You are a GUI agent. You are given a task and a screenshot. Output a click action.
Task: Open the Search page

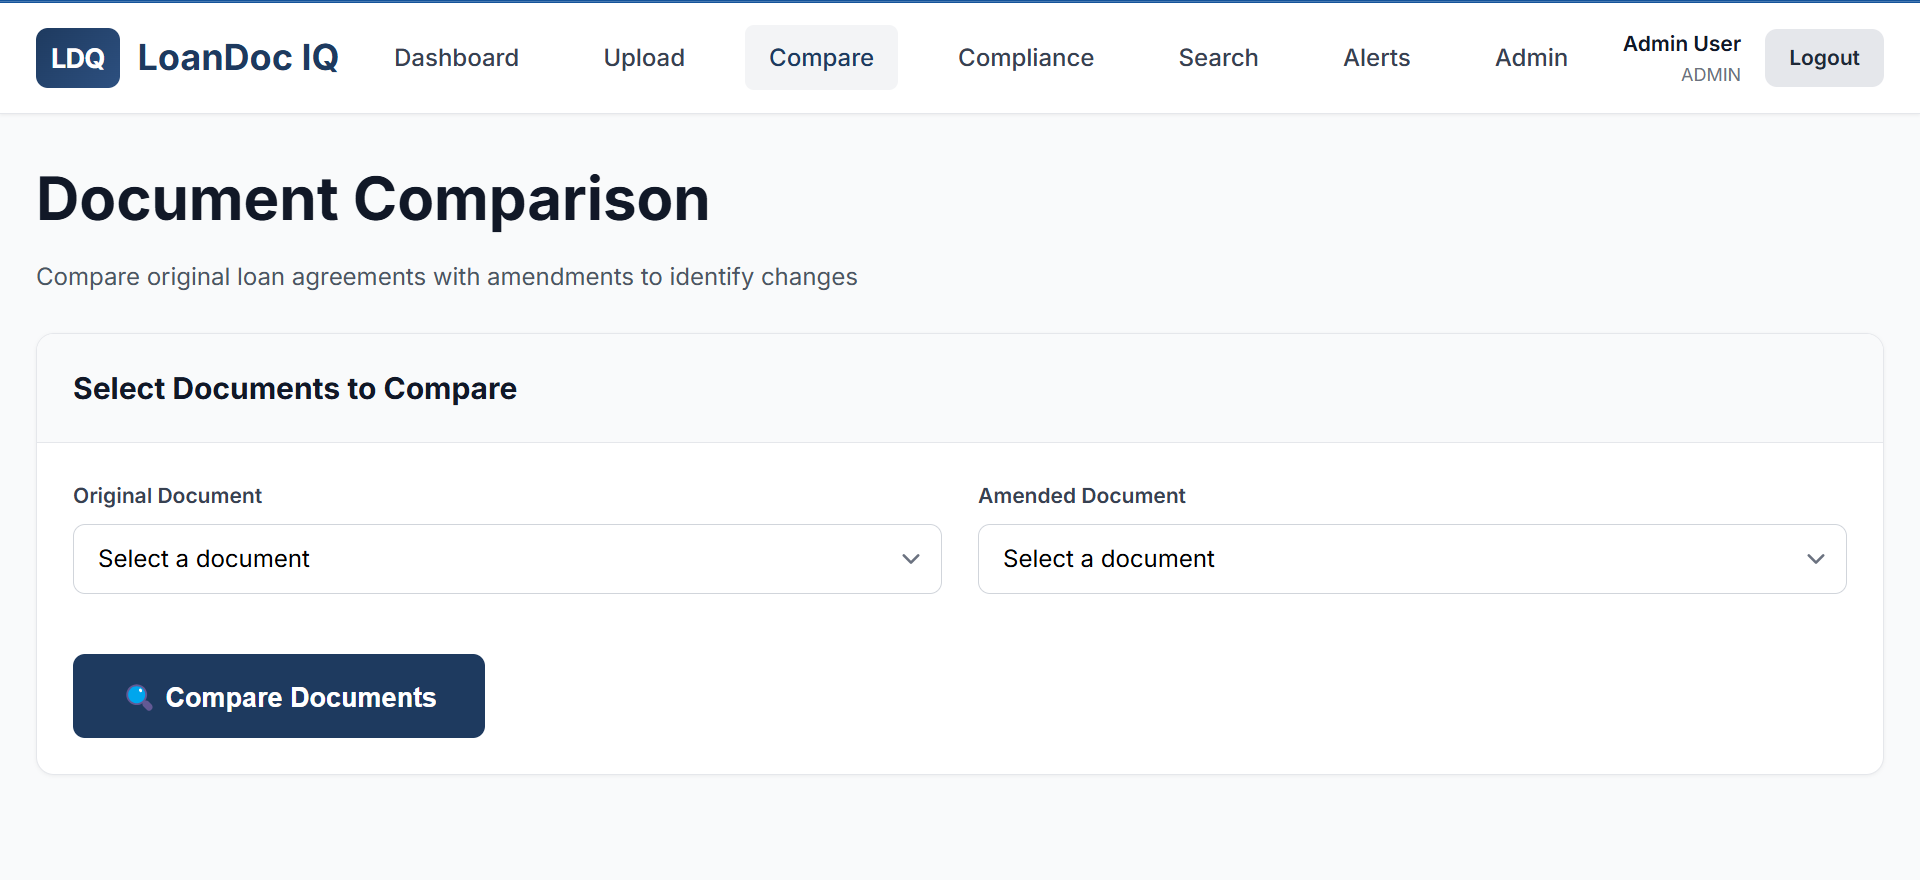[x=1218, y=58]
